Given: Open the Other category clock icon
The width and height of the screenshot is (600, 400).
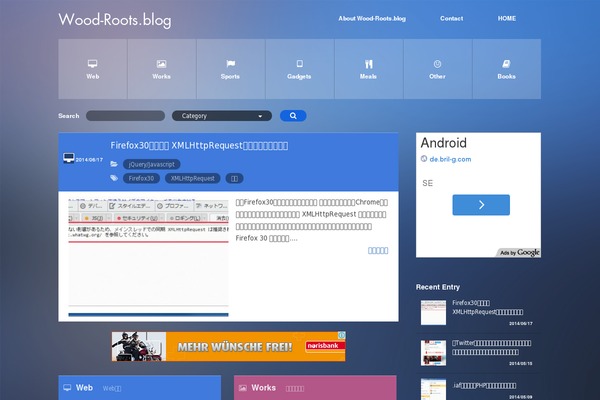Looking at the screenshot, I should [x=437, y=64].
